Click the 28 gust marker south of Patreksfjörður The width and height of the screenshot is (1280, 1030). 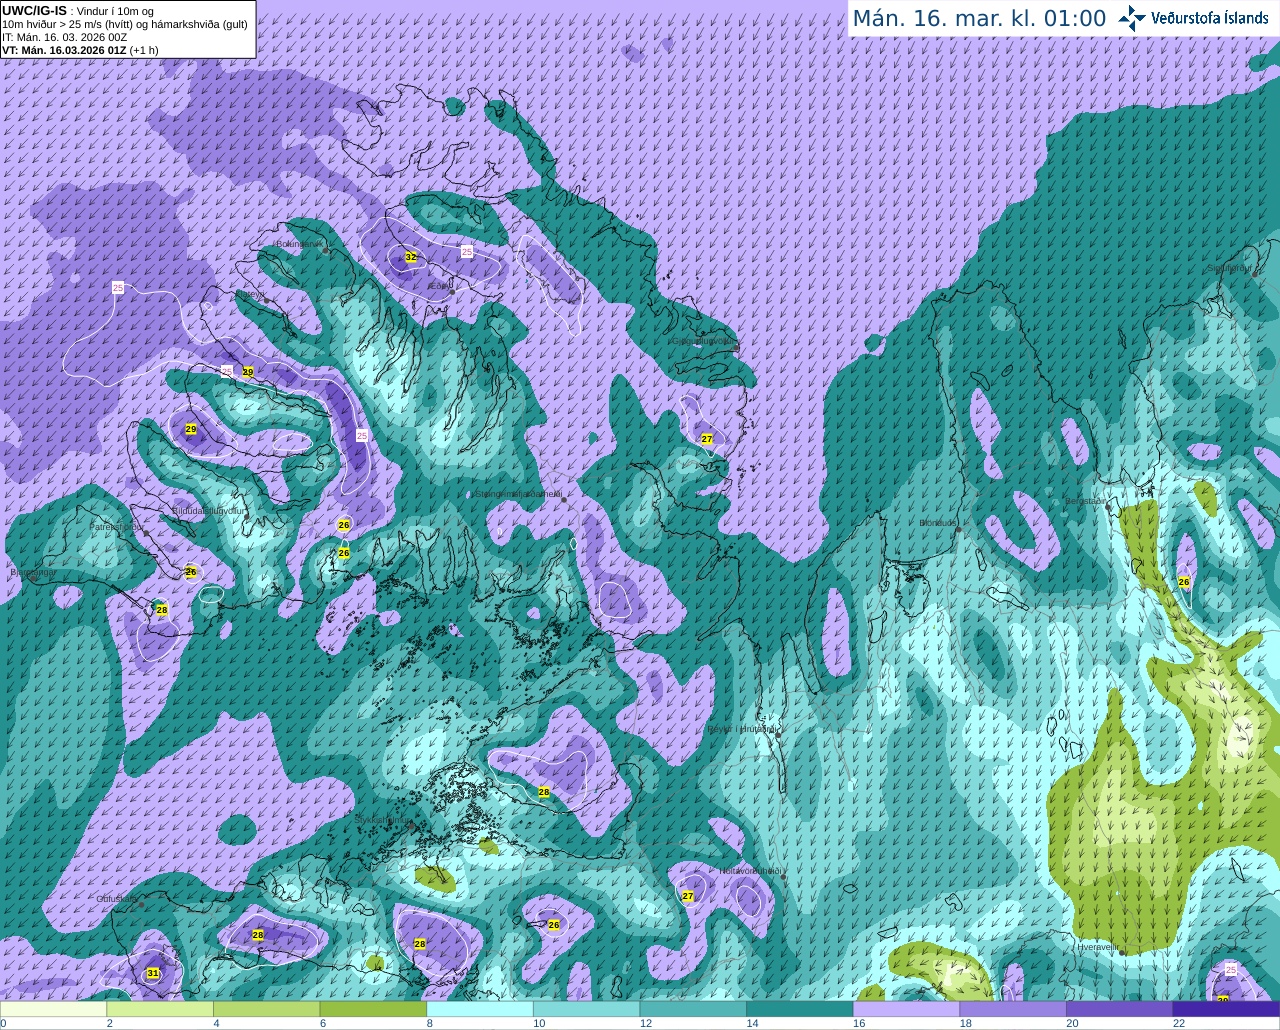pyautogui.click(x=162, y=609)
